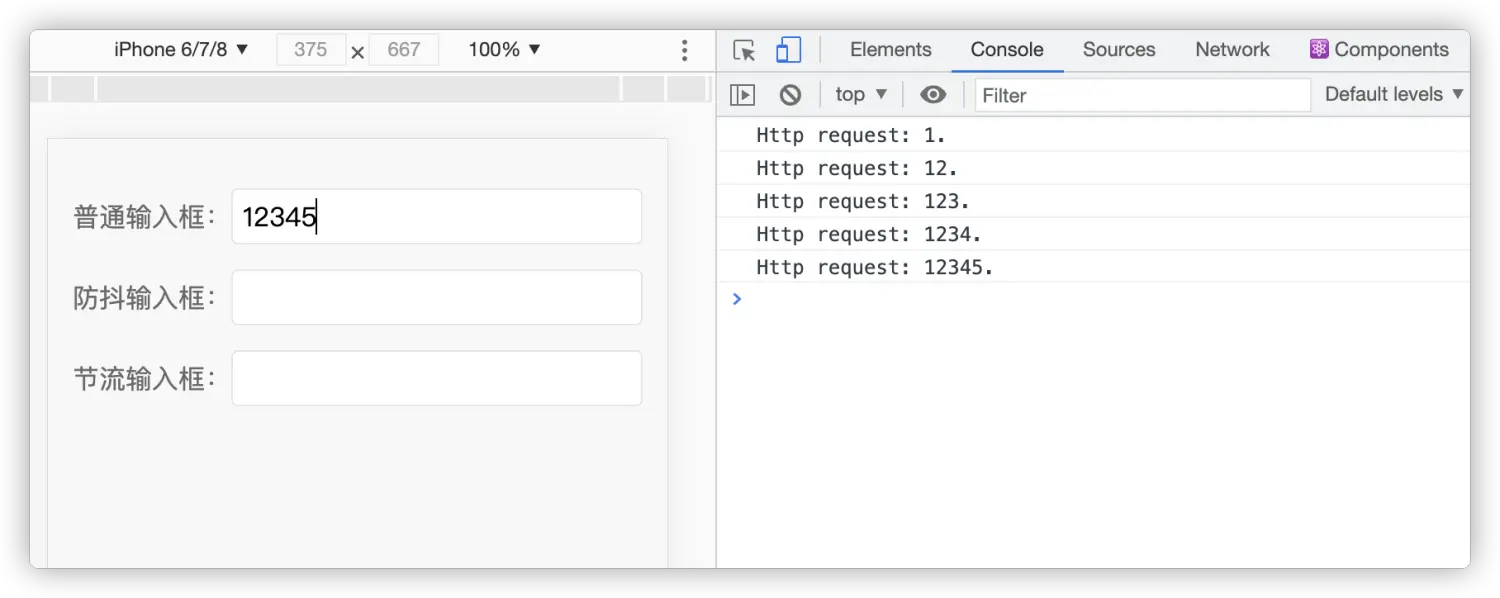Expand the top JavaScript context selector

[861, 95]
